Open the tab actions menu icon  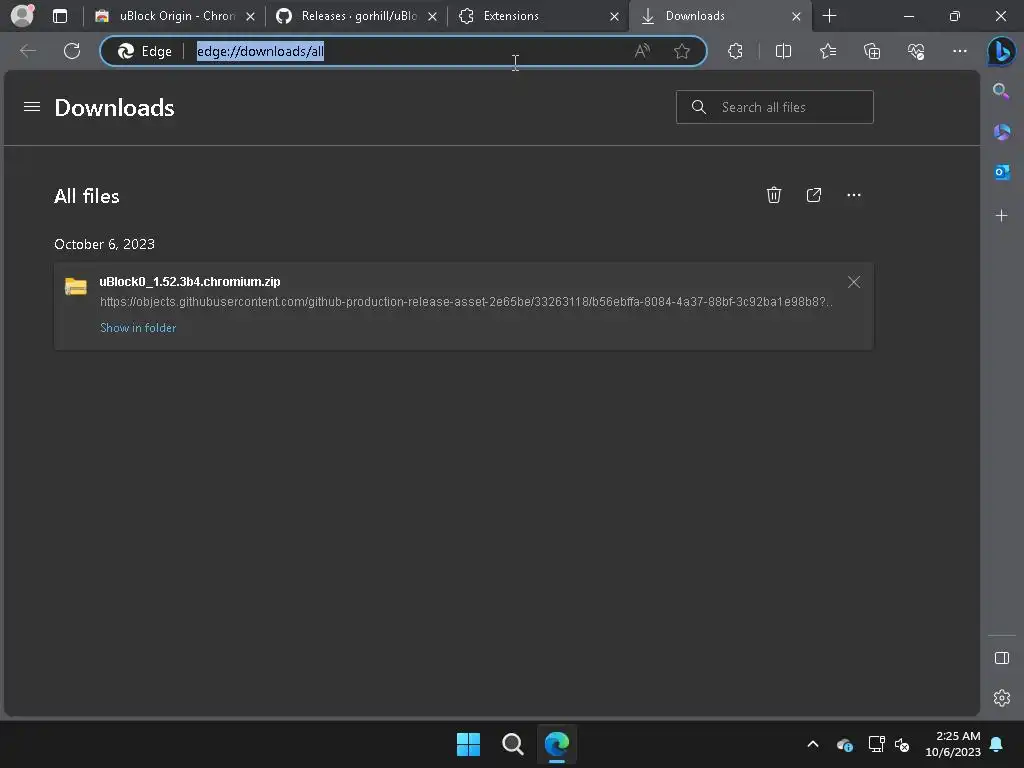59,16
